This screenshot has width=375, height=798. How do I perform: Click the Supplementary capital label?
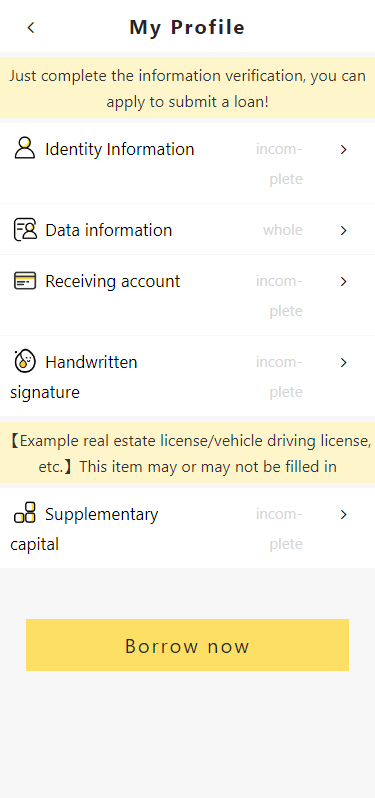click(84, 529)
